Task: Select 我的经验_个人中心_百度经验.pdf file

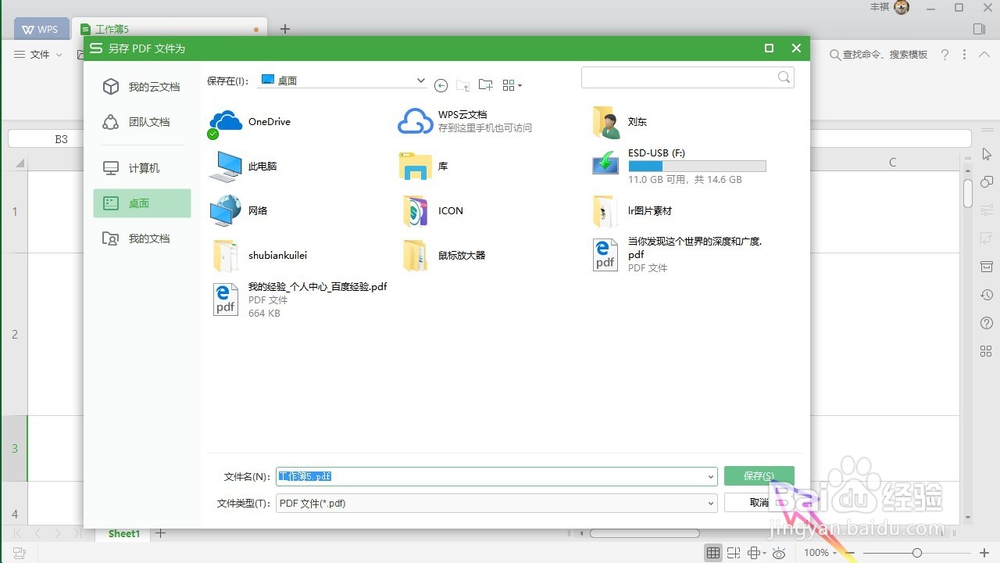Action: (298, 300)
